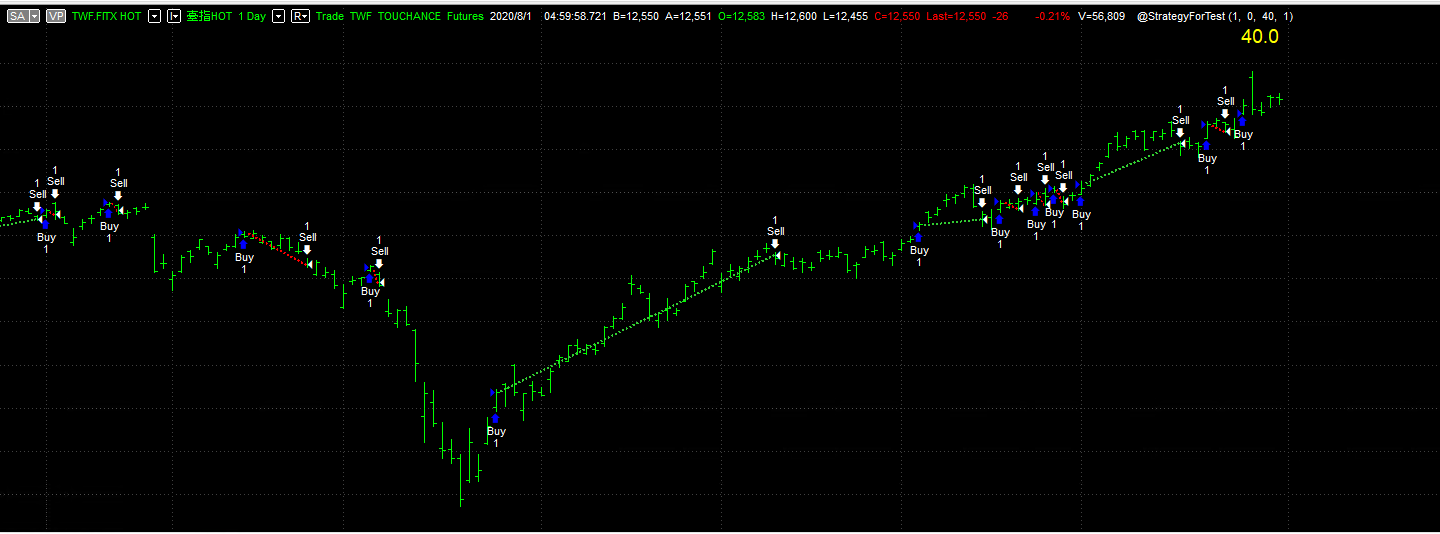Open the dropdown arrow beside 1 Day

(x=278, y=17)
